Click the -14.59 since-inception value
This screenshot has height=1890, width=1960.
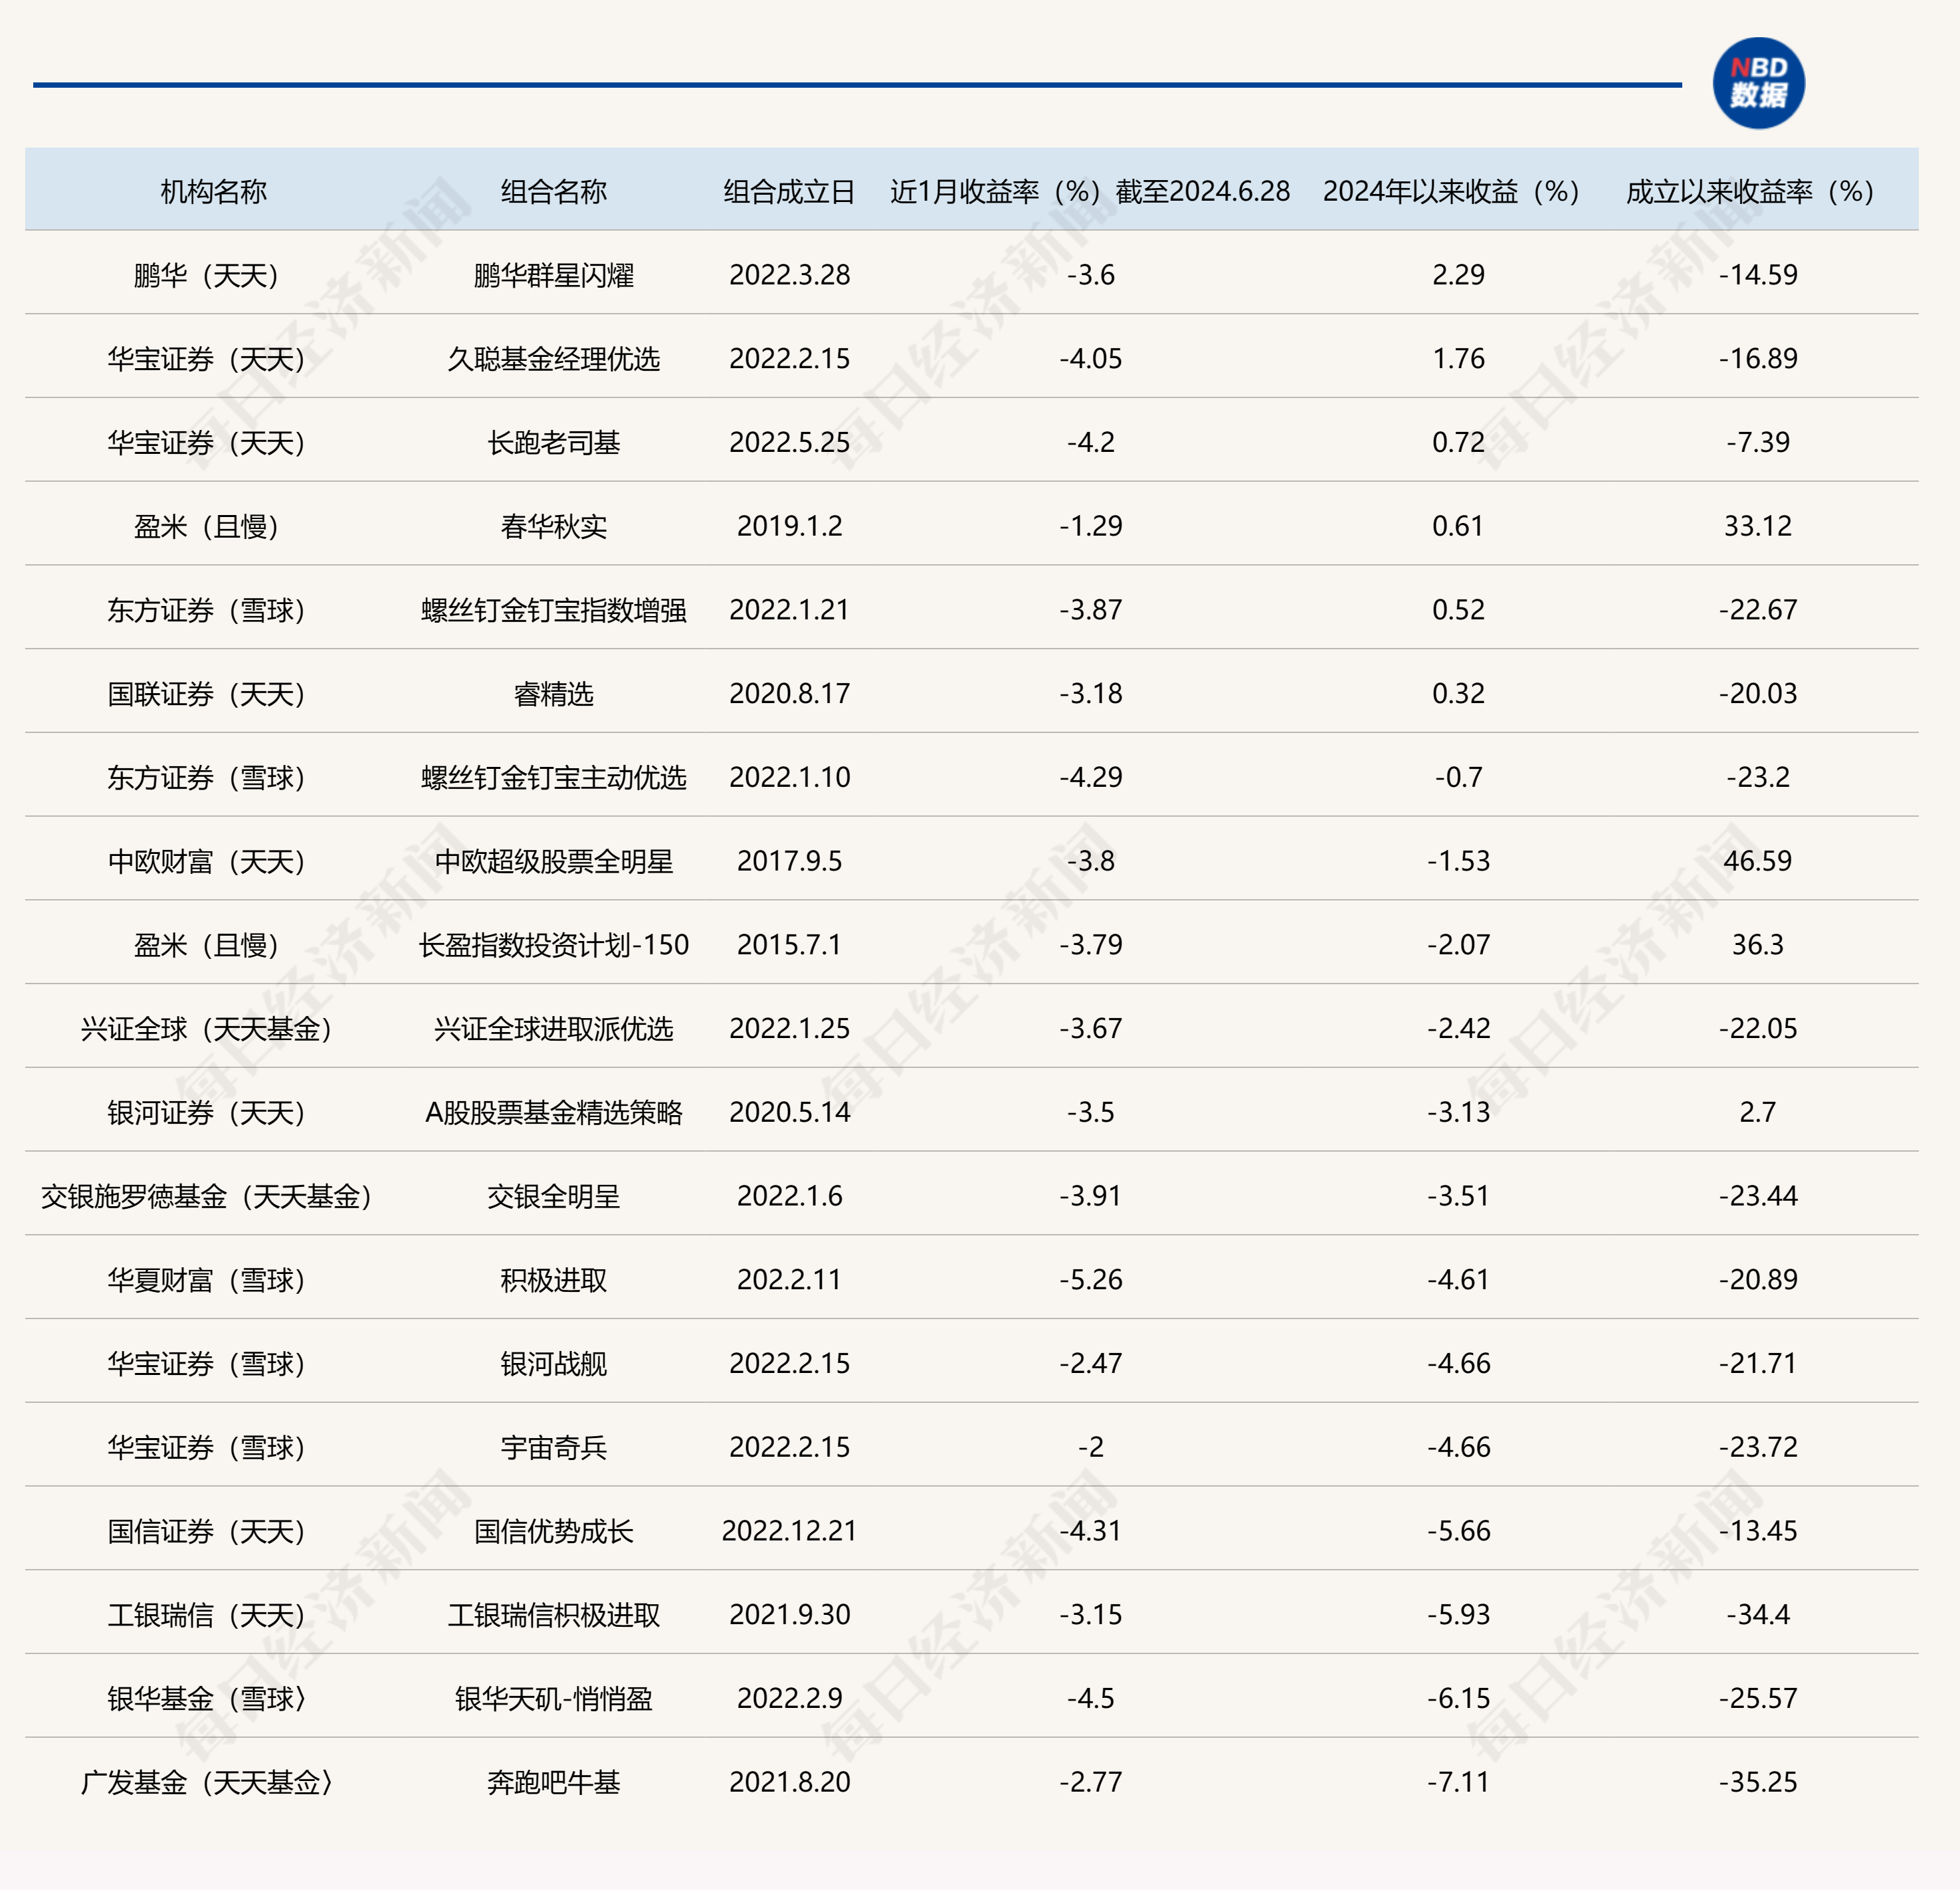click(1758, 275)
